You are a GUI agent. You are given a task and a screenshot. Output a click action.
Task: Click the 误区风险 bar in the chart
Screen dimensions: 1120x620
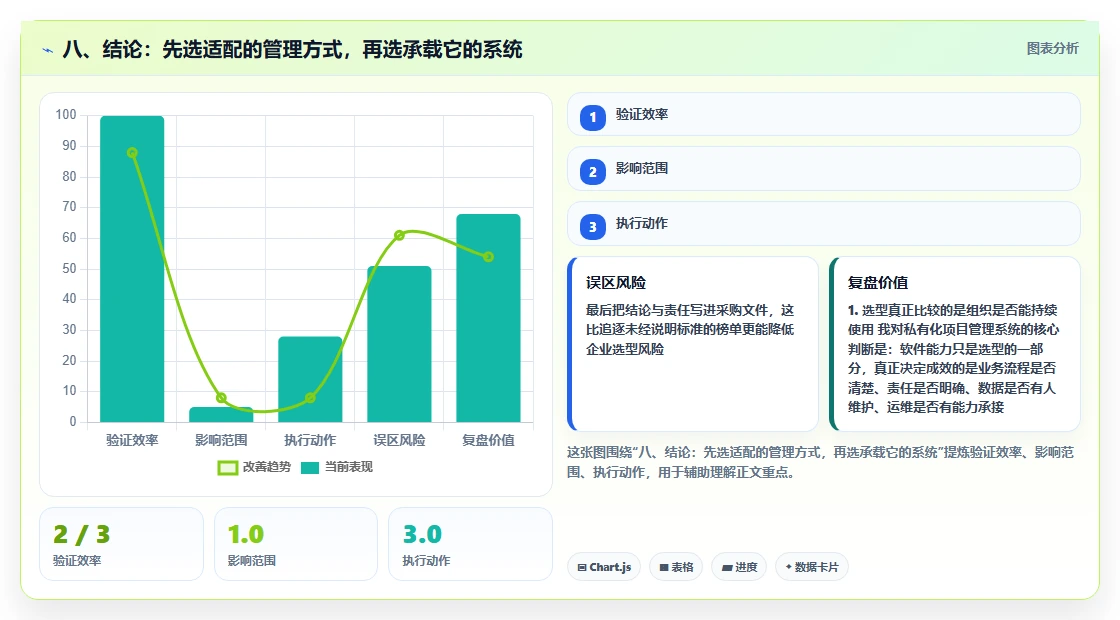(399, 344)
